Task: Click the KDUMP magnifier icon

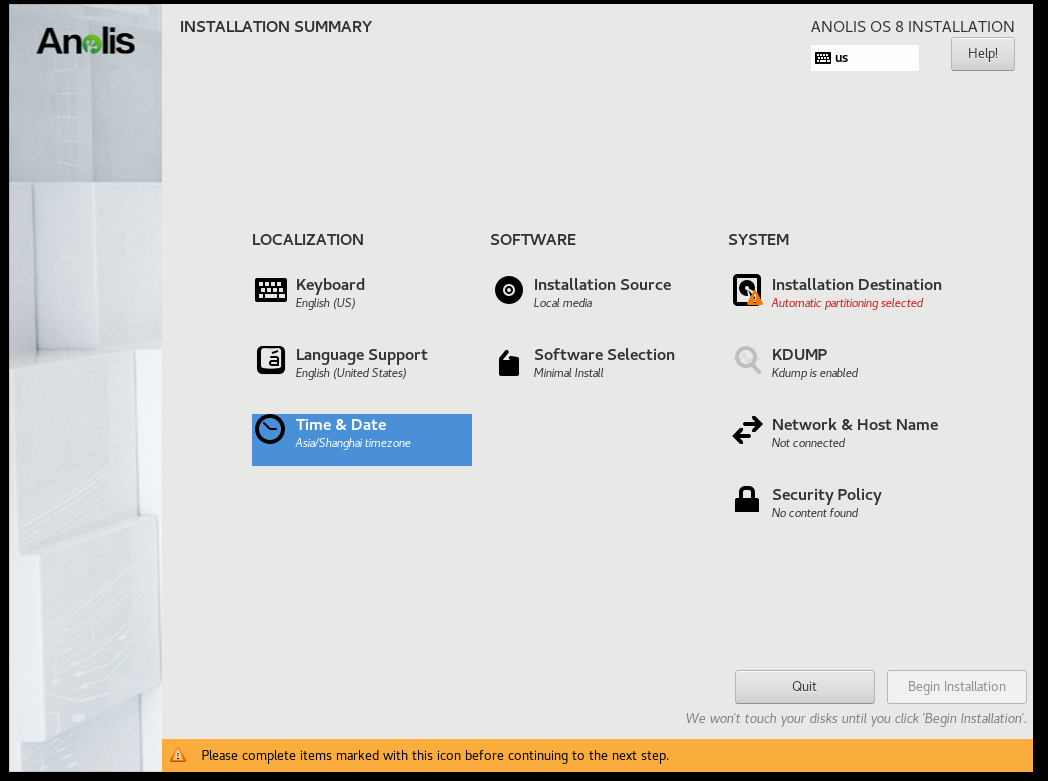Action: 747,360
